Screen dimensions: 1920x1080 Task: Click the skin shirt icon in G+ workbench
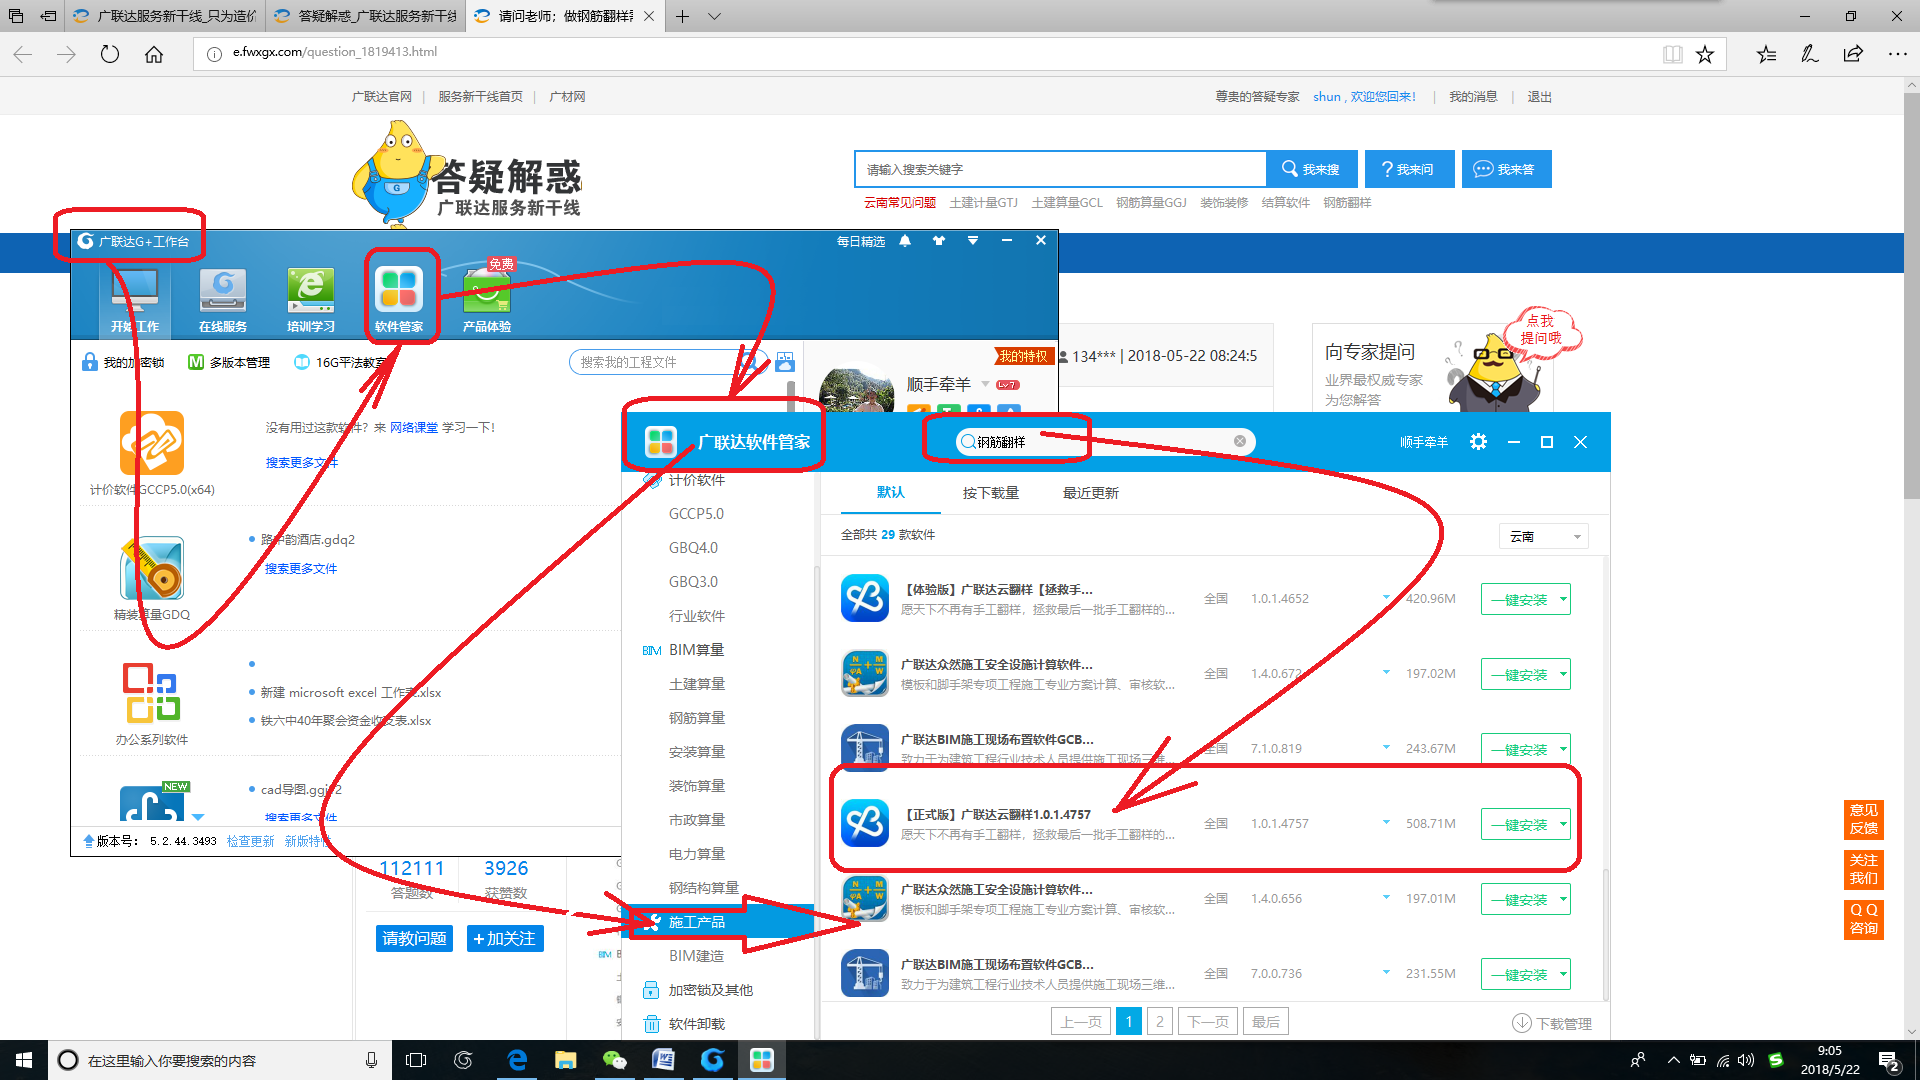coord(938,241)
